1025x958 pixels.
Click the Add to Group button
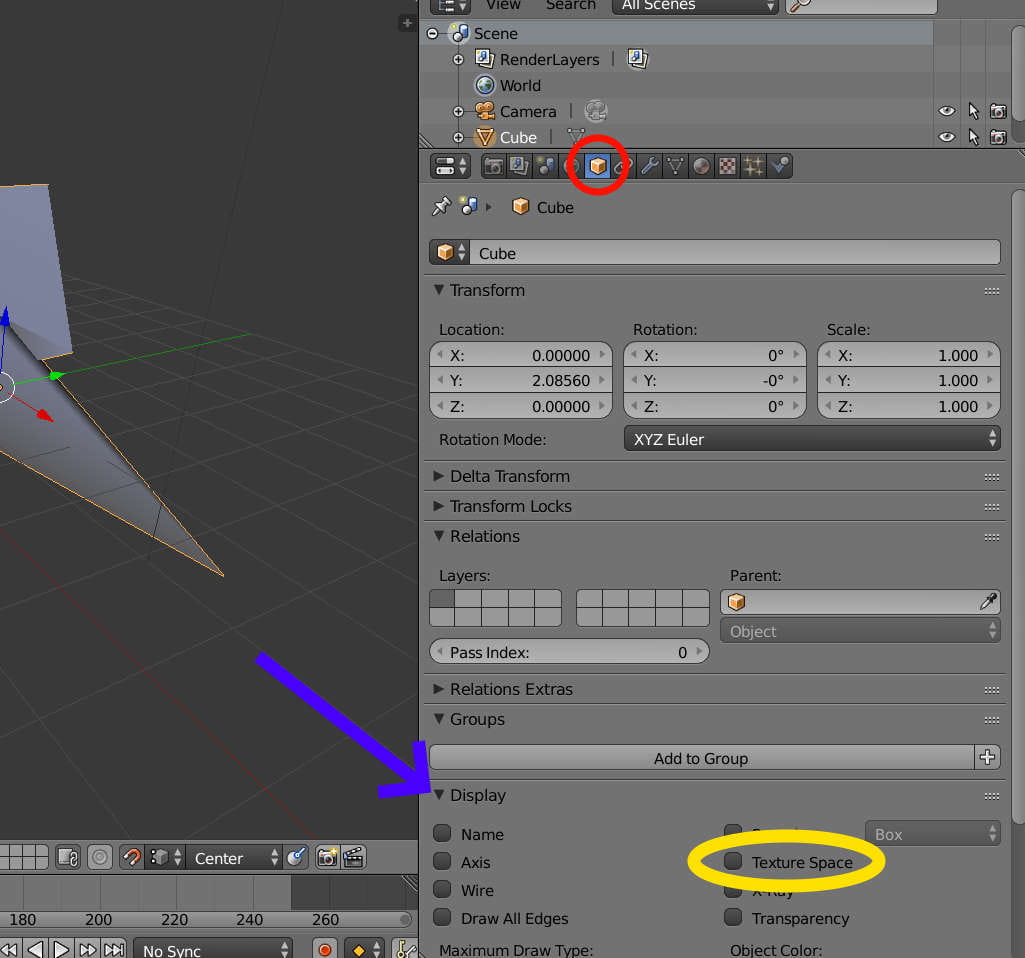tap(700, 758)
